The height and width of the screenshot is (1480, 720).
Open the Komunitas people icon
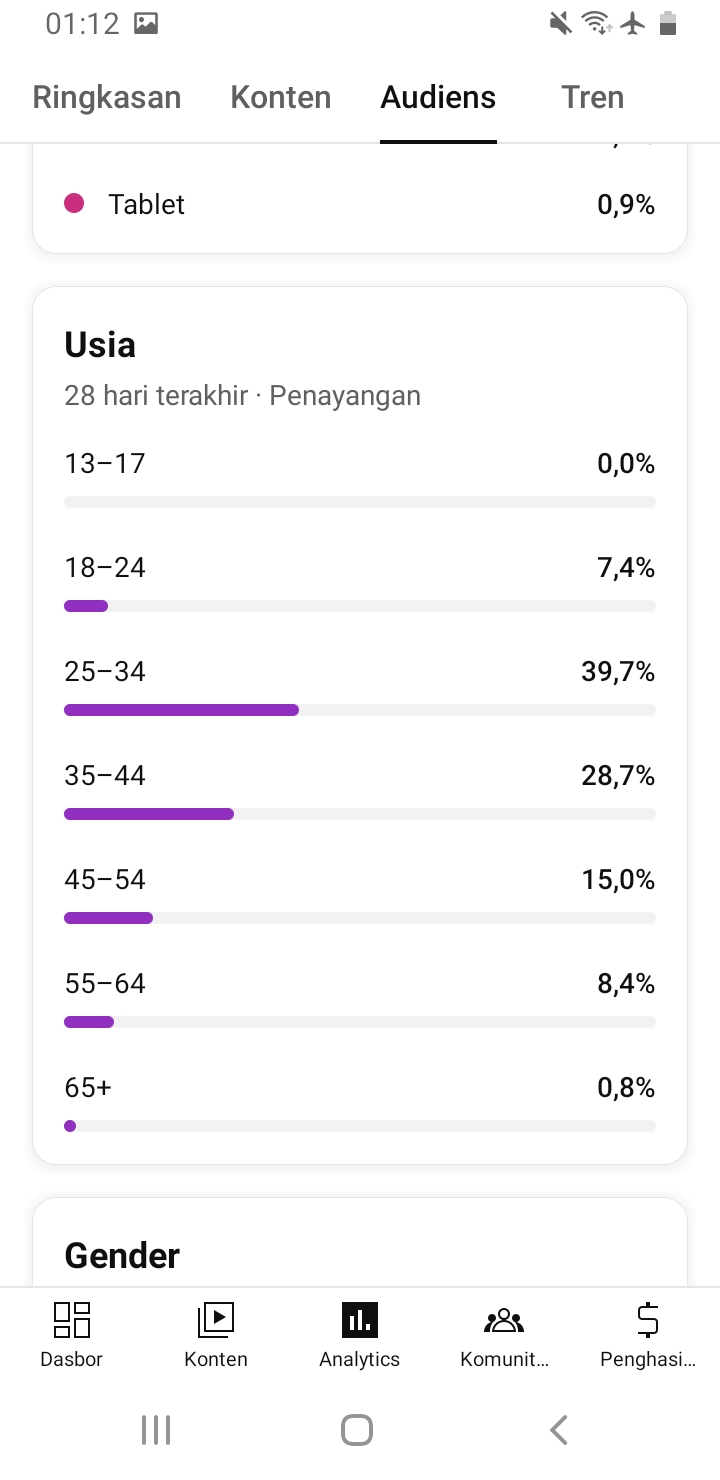(x=504, y=1321)
